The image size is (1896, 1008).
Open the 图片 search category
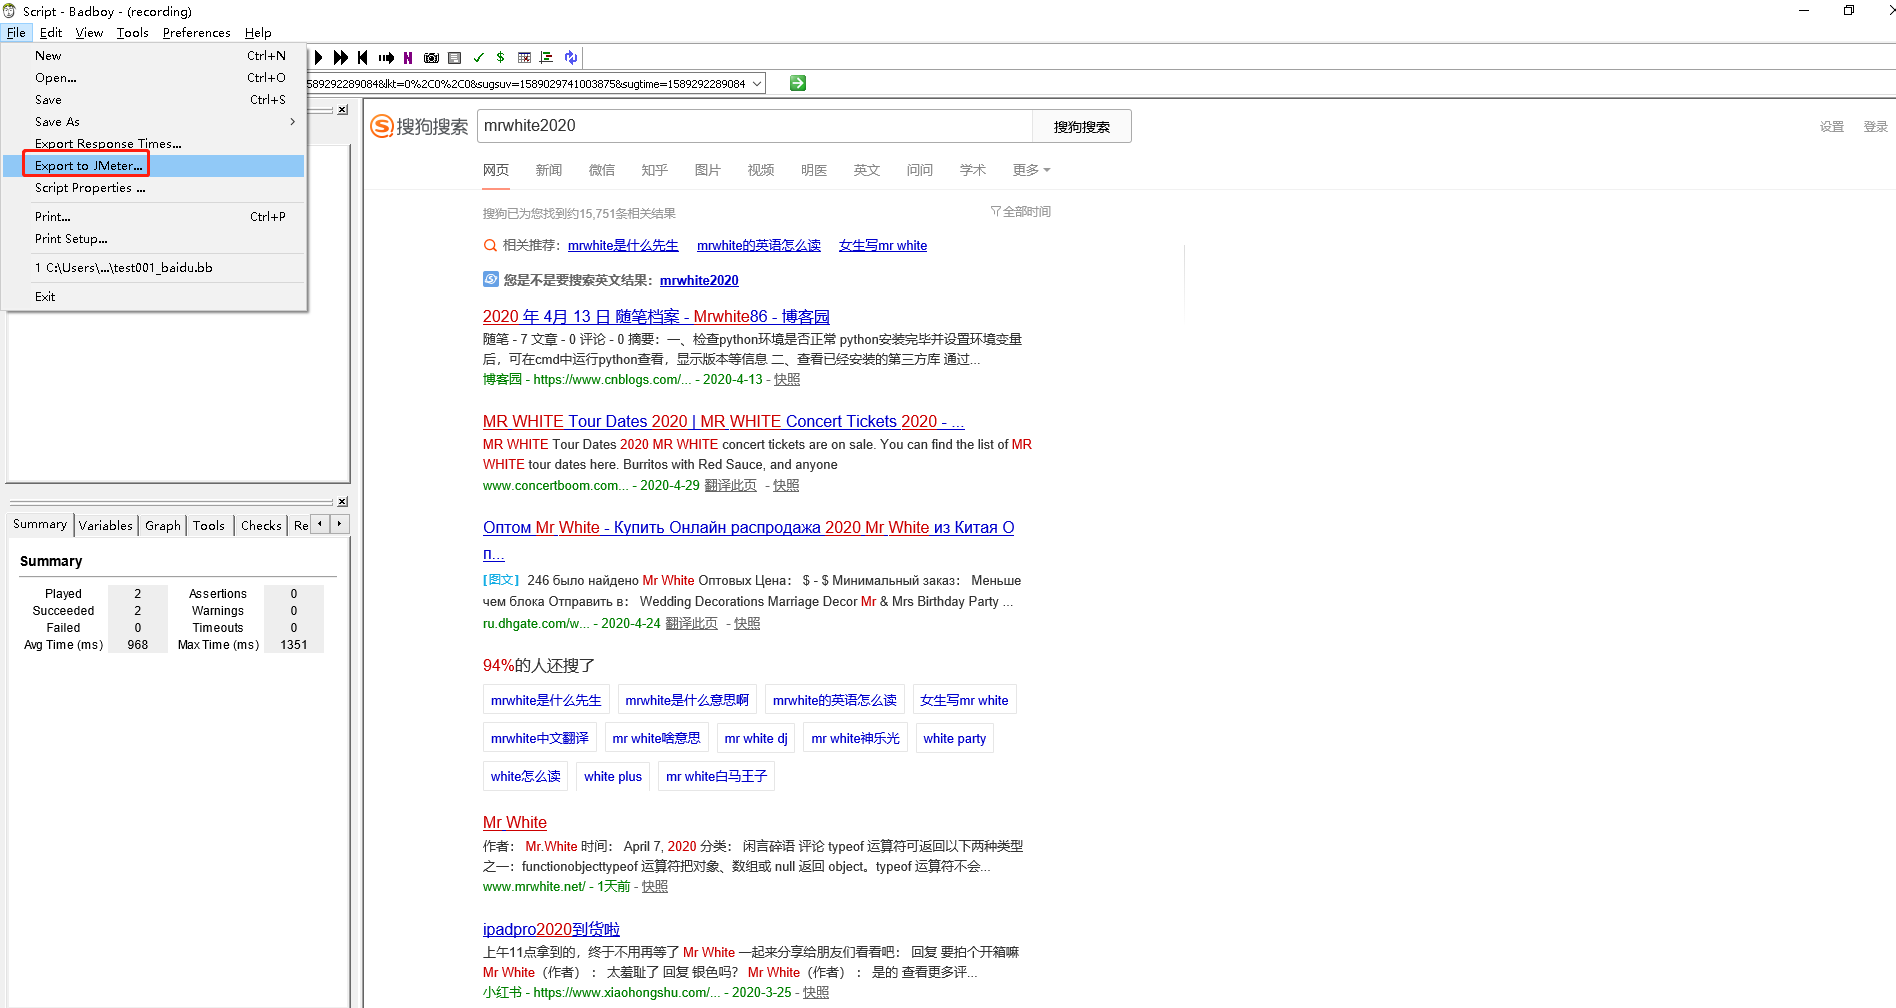point(708,170)
